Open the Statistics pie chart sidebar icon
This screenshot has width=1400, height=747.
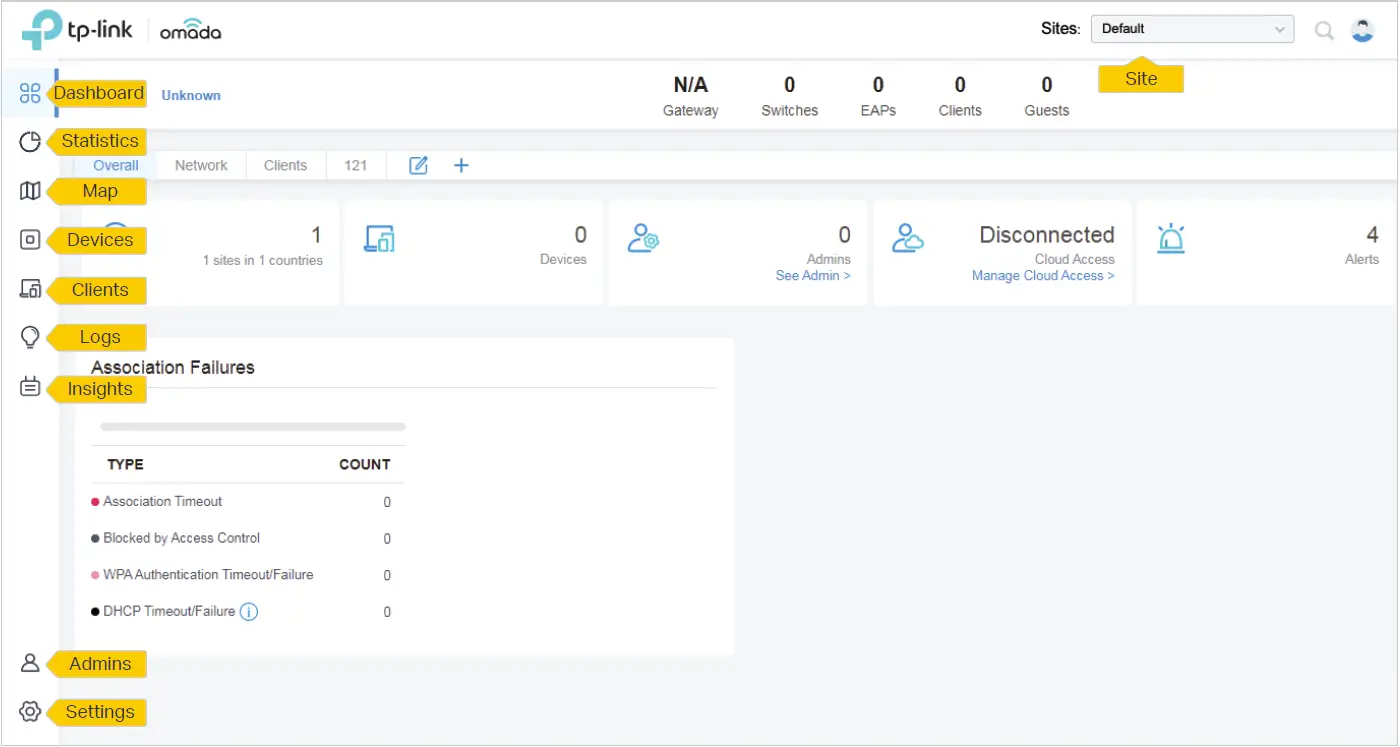pos(30,142)
